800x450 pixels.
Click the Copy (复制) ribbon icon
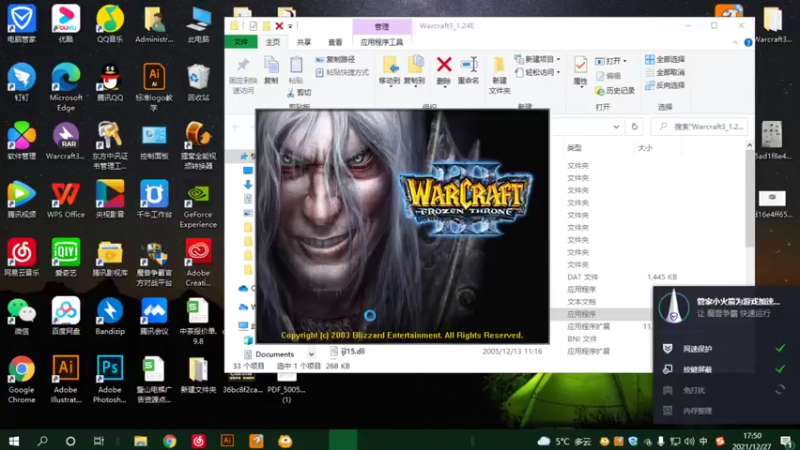click(x=271, y=65)
